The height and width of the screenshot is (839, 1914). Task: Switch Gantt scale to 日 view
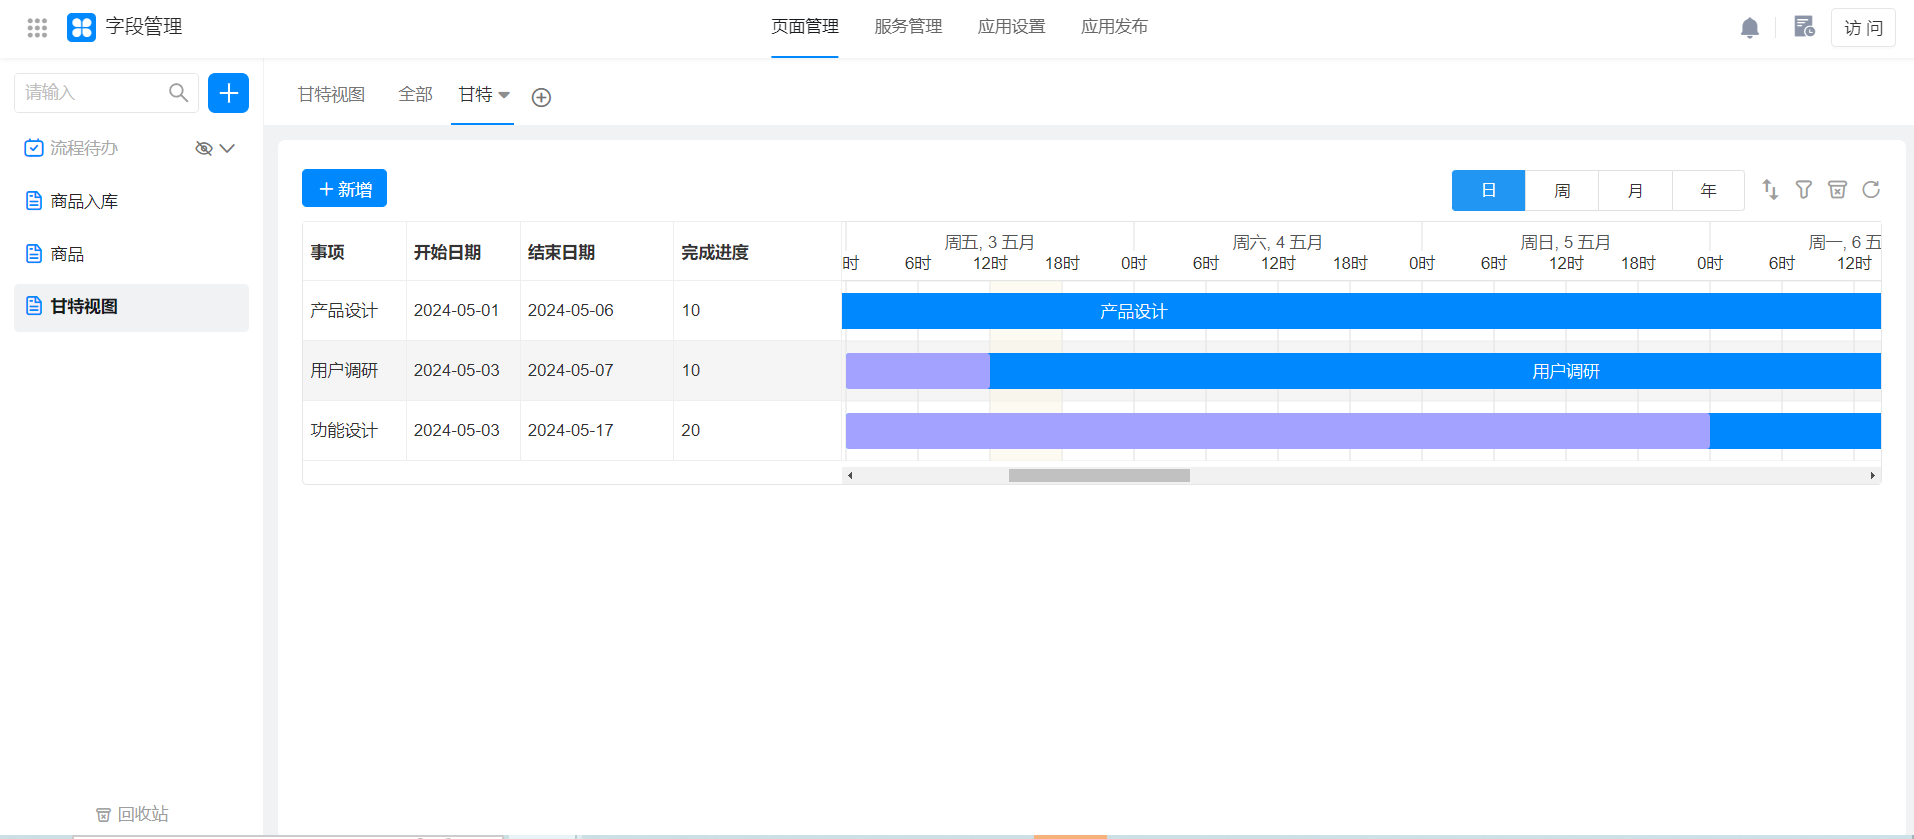(x=1488, y=191)
